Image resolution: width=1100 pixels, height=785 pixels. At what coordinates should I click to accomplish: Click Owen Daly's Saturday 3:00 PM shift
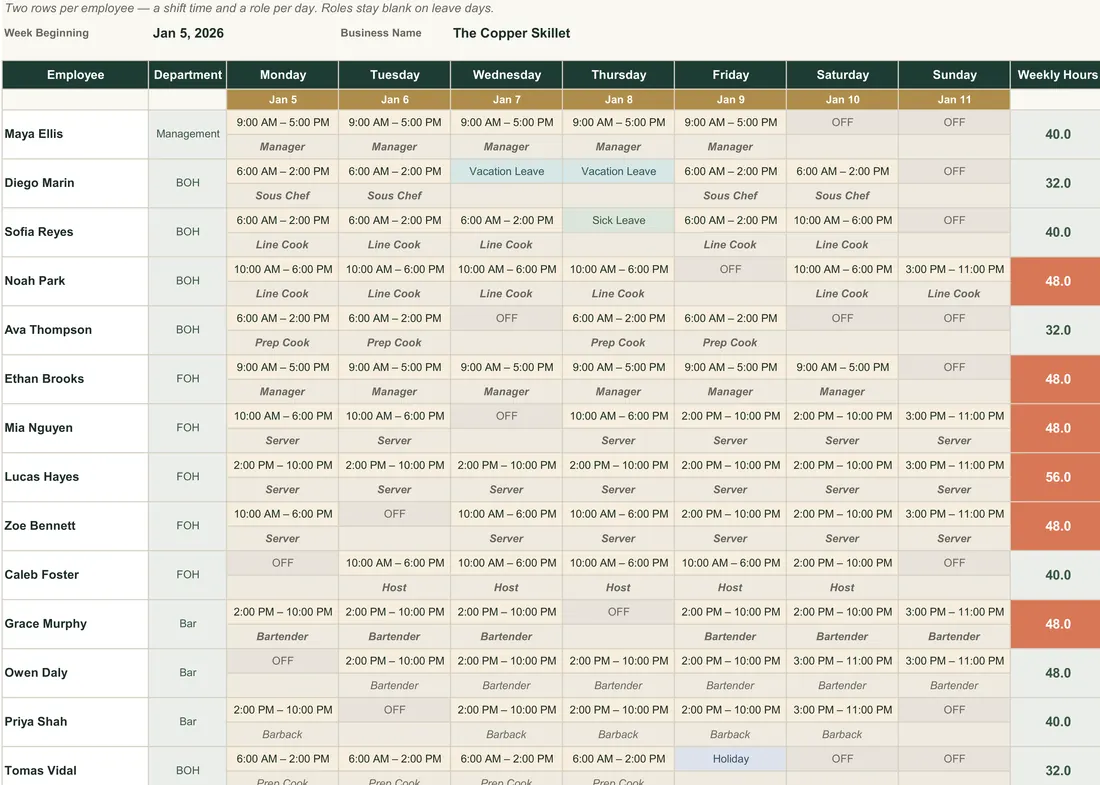[x=843, y=661]
